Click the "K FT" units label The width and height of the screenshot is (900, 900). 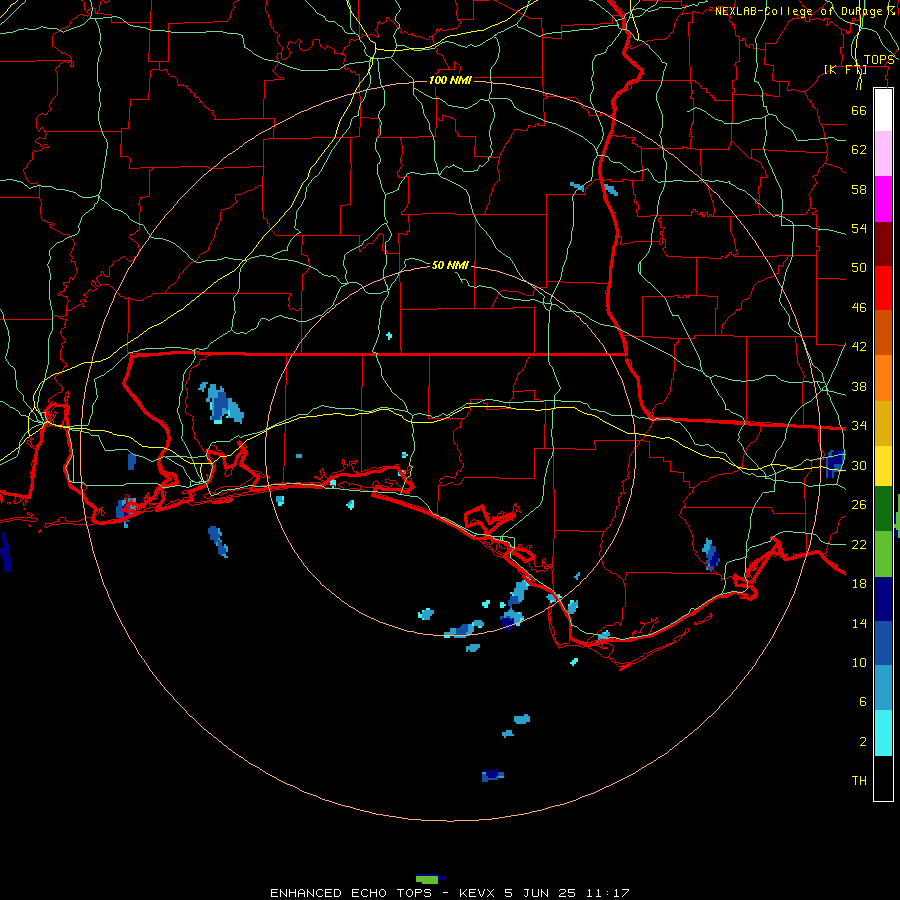[x=845, y=69]
